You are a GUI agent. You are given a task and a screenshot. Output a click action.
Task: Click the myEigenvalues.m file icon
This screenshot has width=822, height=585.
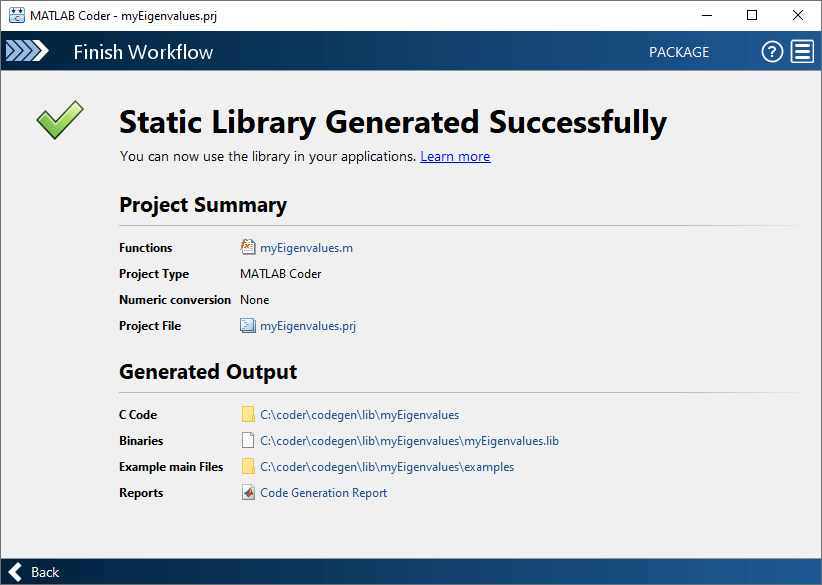click(x=248, y=248)
